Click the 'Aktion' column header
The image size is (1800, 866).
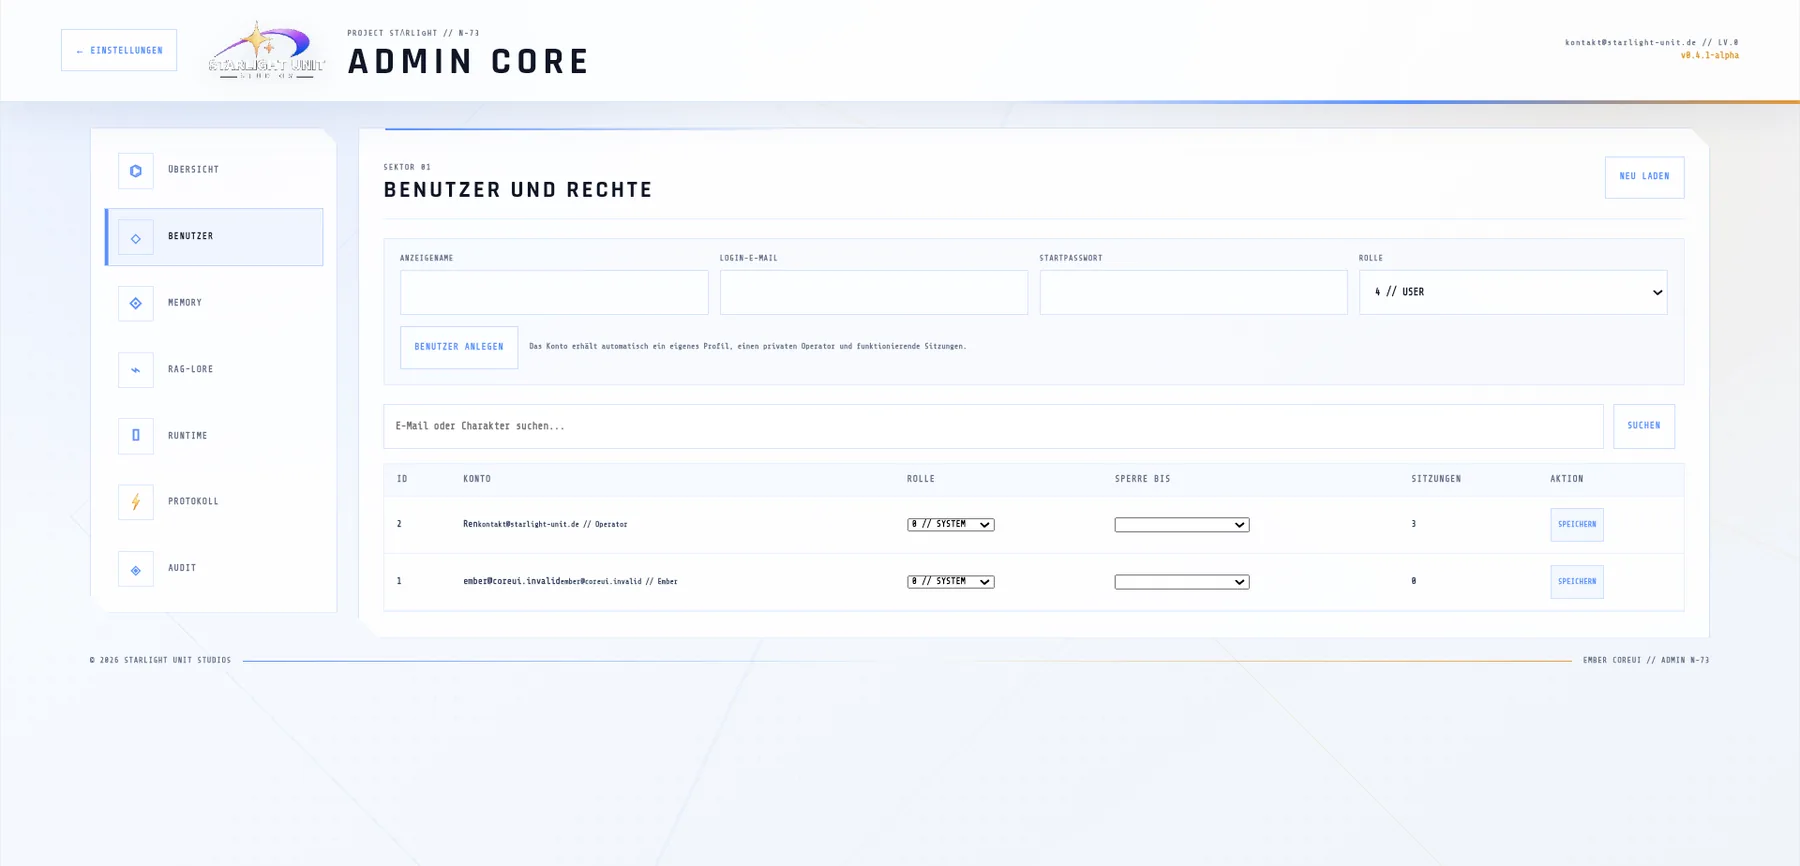point(1567,479)
